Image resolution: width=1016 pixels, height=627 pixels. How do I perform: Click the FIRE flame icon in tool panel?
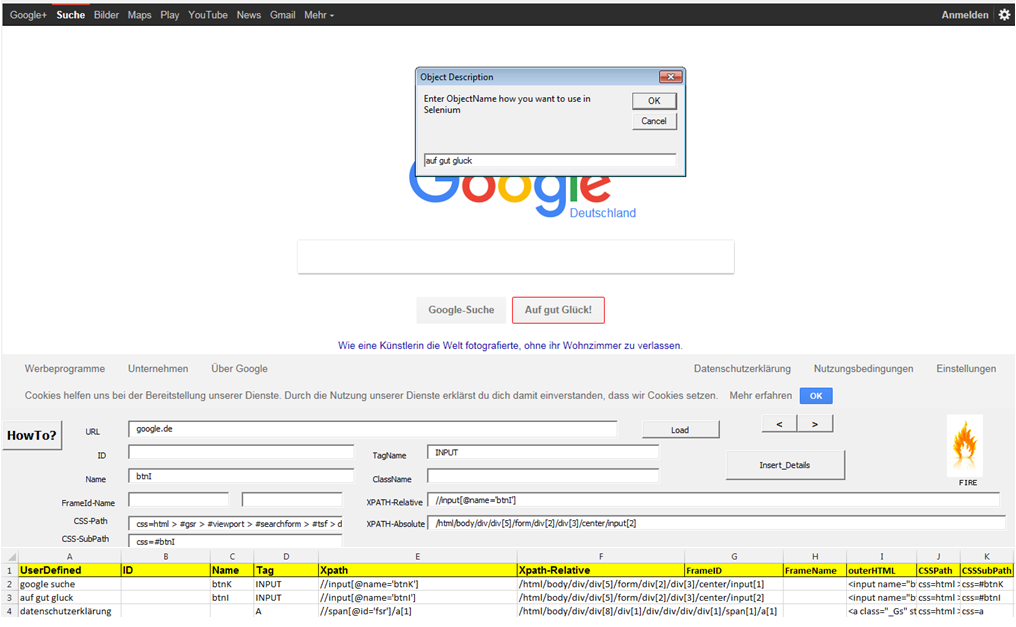pos(964,445)
